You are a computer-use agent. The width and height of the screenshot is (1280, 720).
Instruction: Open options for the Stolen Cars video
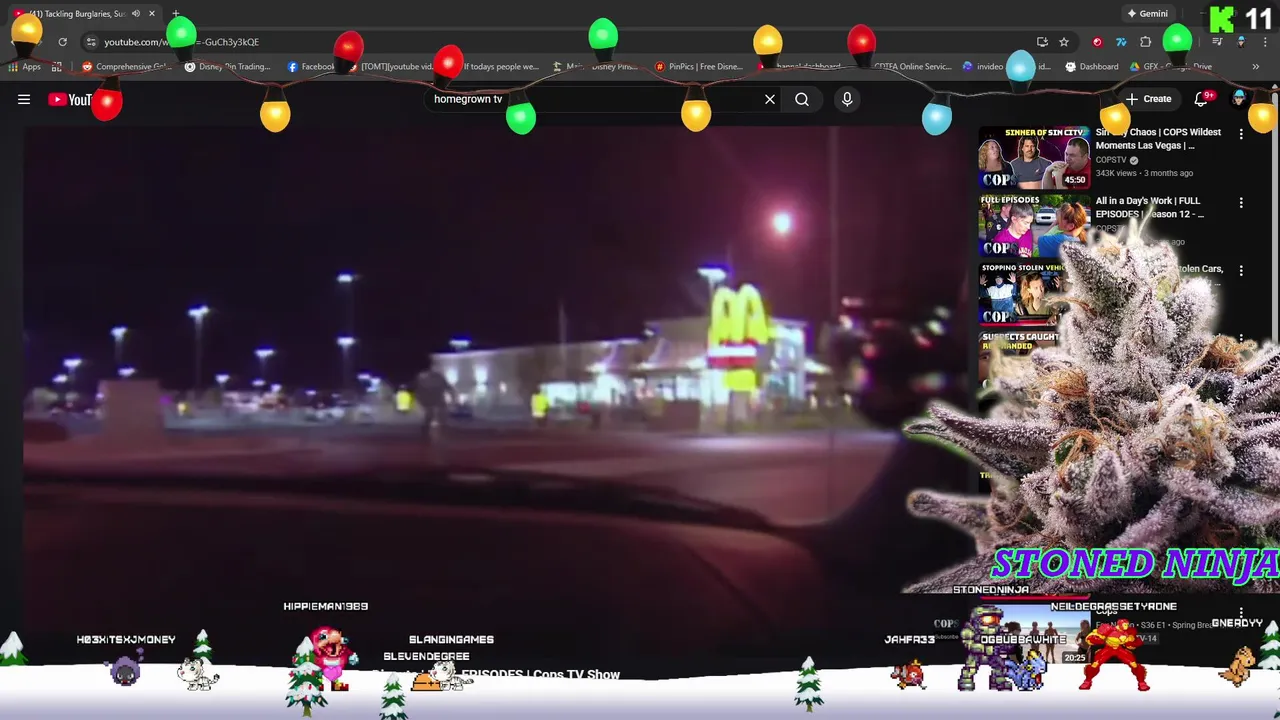1241,271
